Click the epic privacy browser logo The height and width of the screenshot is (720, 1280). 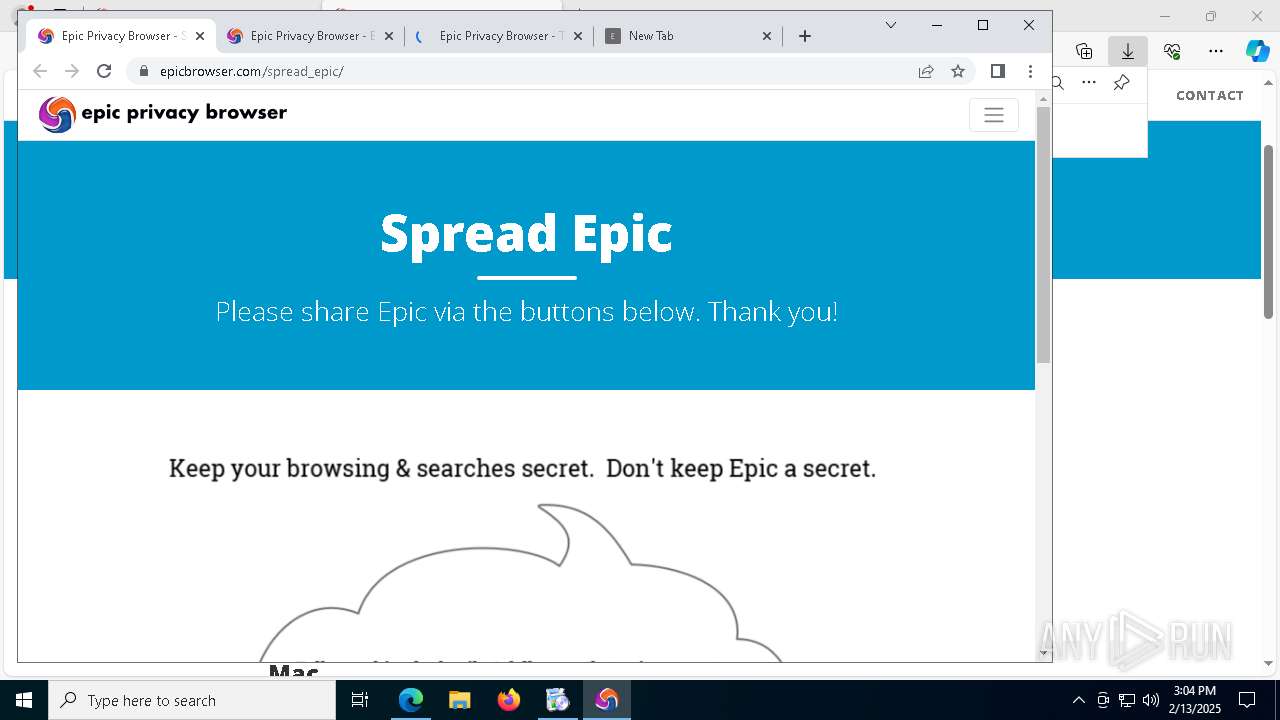click(162, 114)
